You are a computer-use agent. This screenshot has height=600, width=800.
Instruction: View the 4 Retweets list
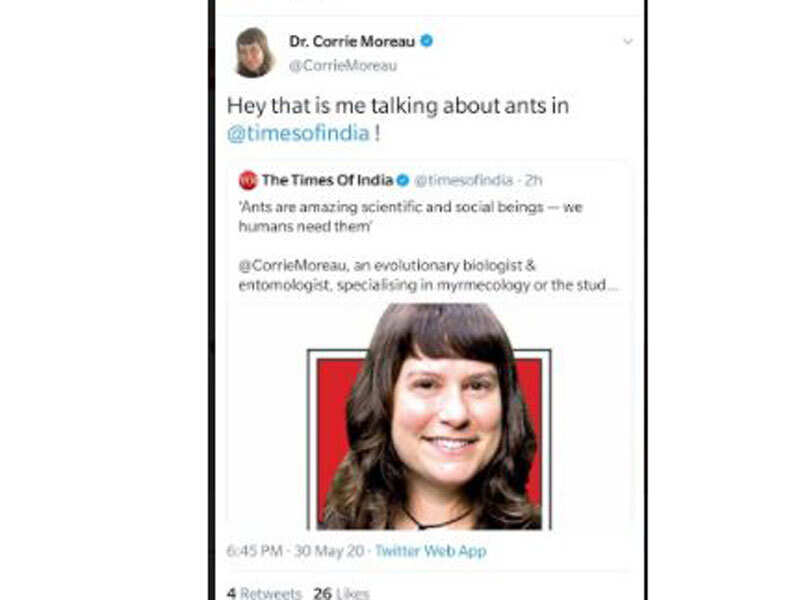(263, 593)
